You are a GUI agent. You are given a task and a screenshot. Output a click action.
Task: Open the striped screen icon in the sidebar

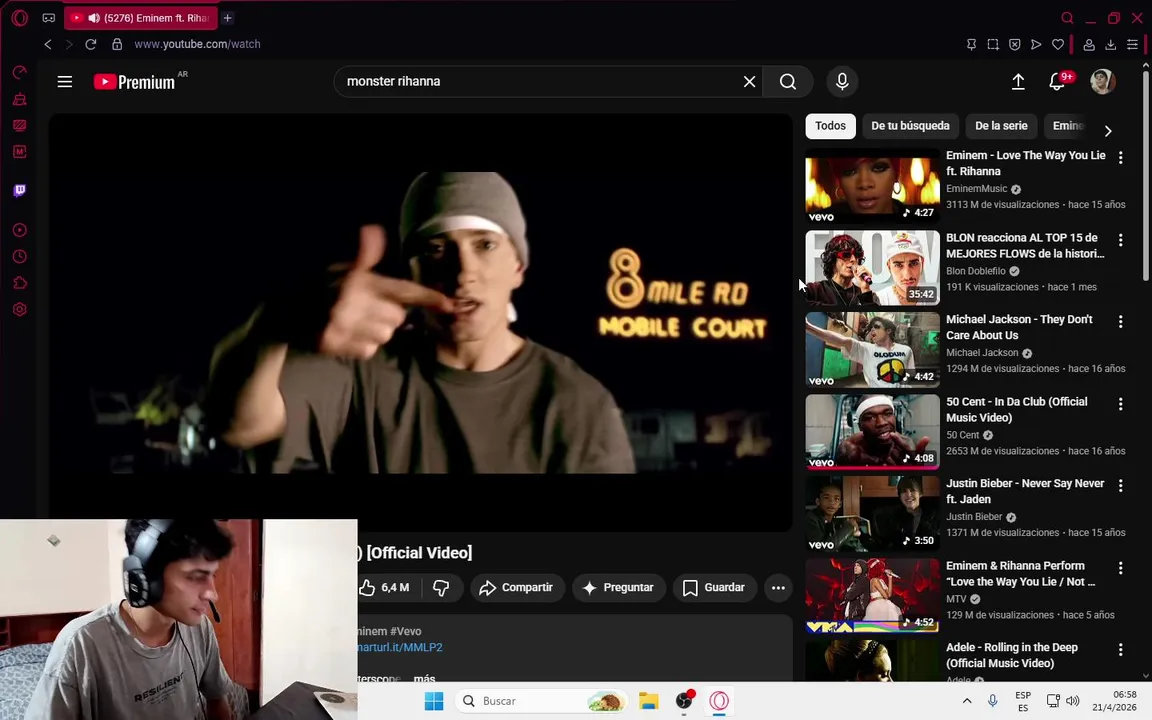coord(20,126)
